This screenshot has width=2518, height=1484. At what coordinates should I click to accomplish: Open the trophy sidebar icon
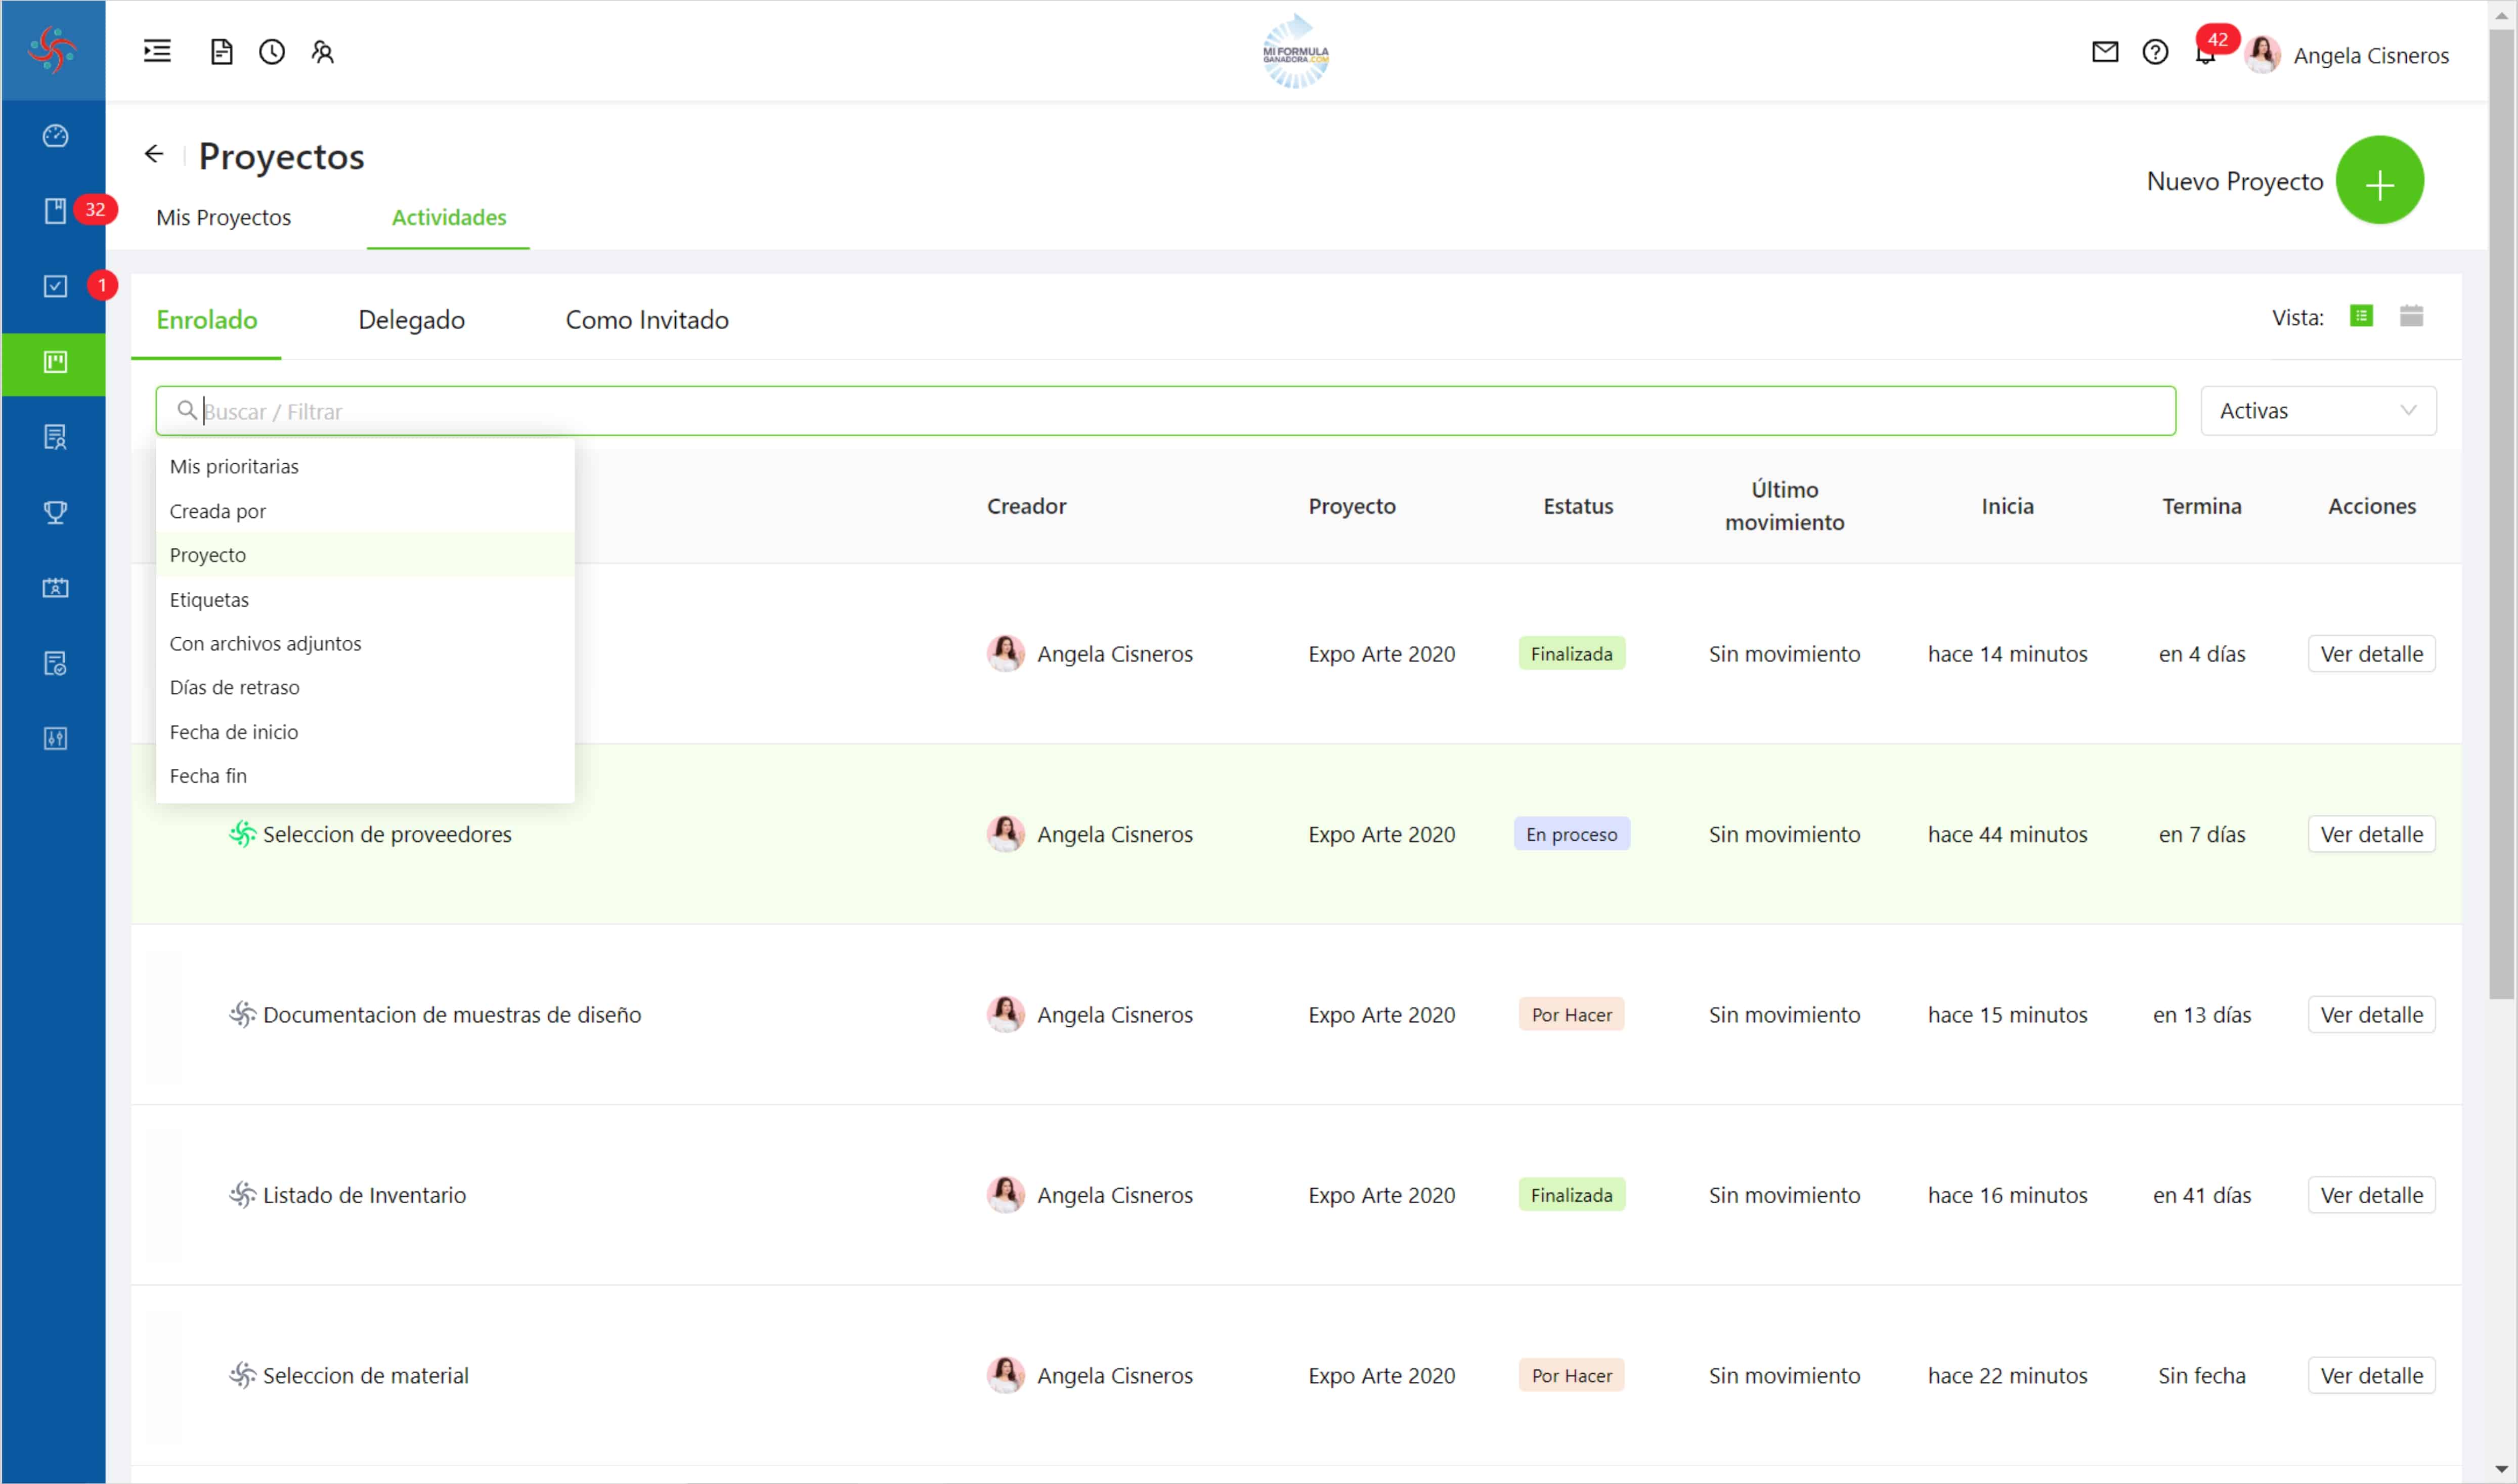coord(55,512)
